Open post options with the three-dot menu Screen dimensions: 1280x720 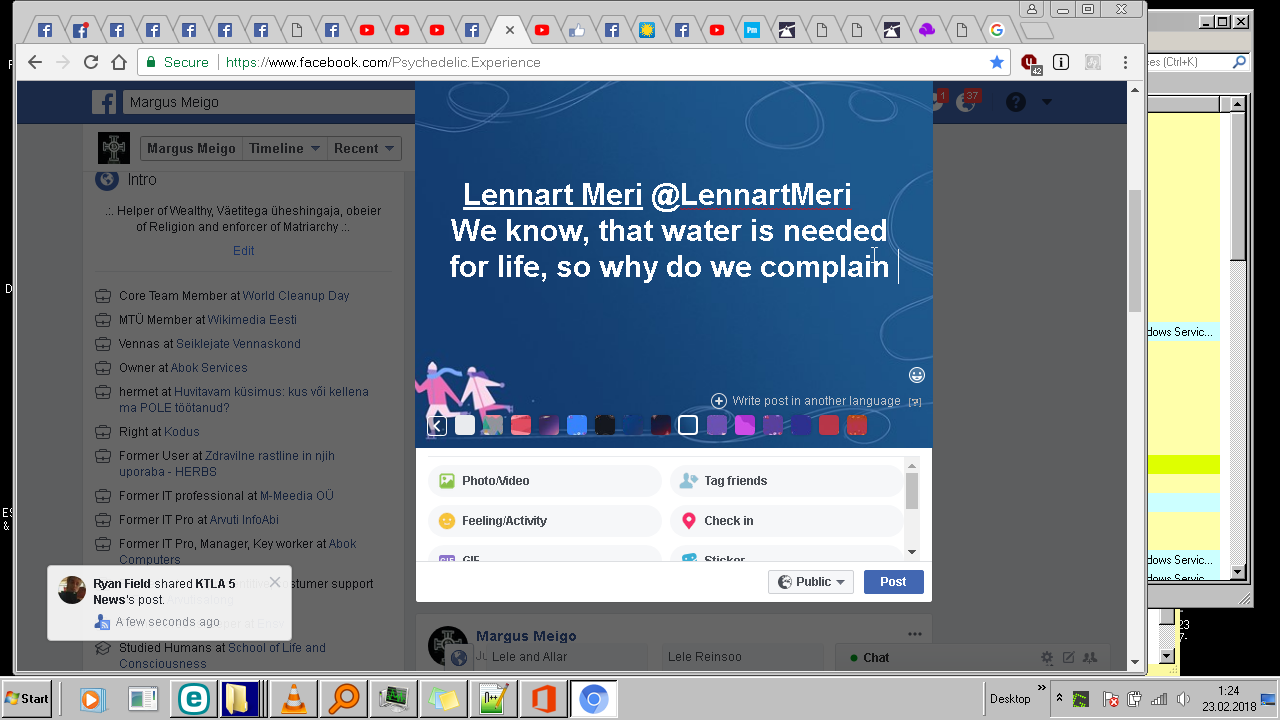pyautogui.click(x=914, y=634)
